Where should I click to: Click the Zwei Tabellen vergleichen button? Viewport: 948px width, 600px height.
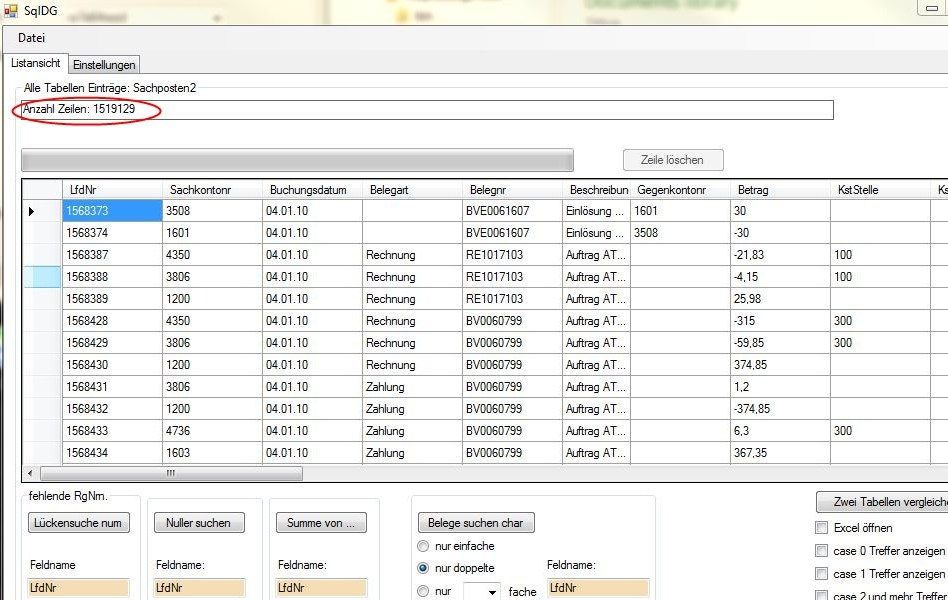click(x=882, y=502)
